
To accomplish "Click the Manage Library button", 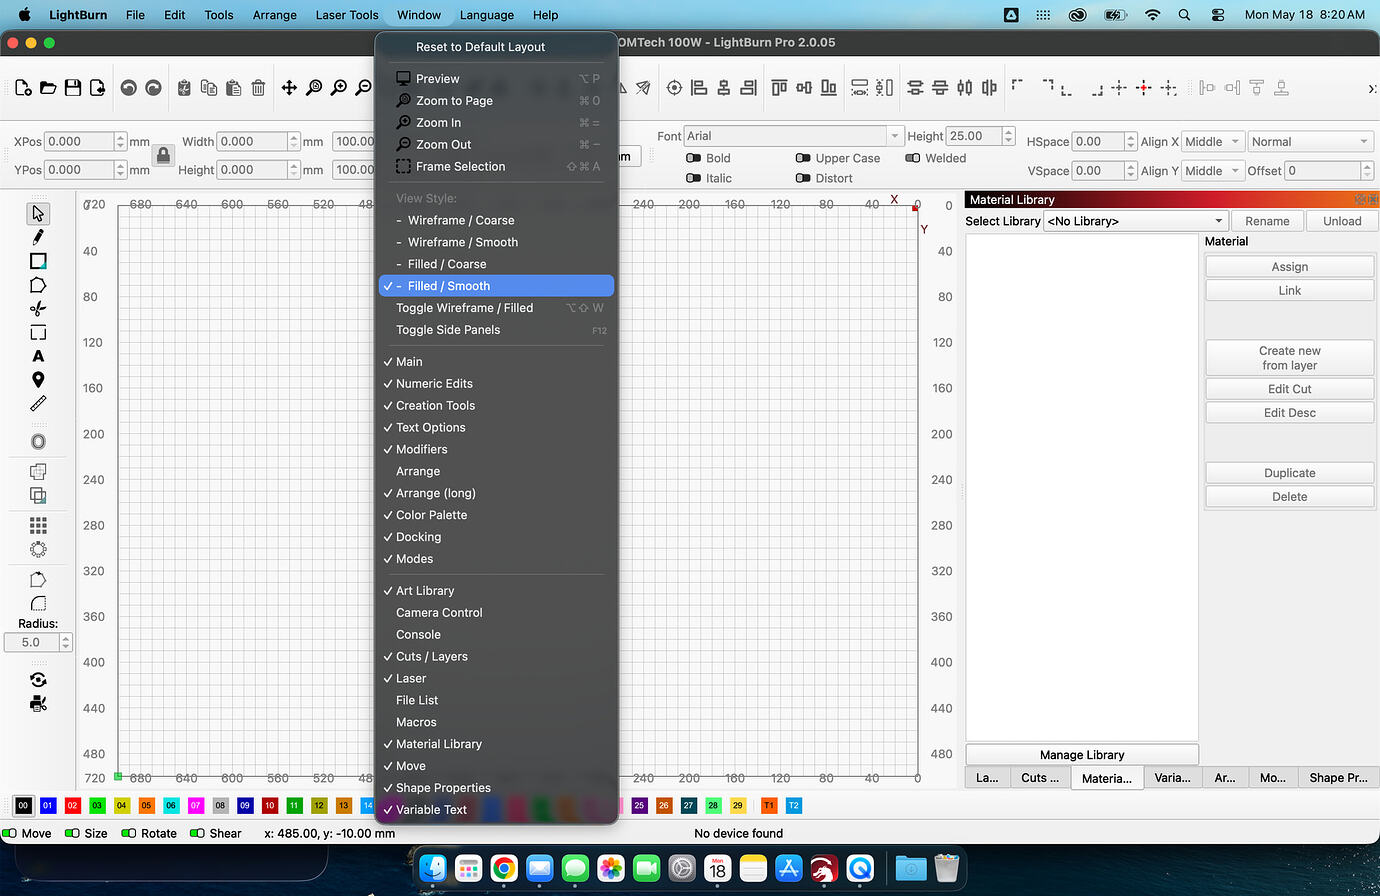I will click(1082, 755).
